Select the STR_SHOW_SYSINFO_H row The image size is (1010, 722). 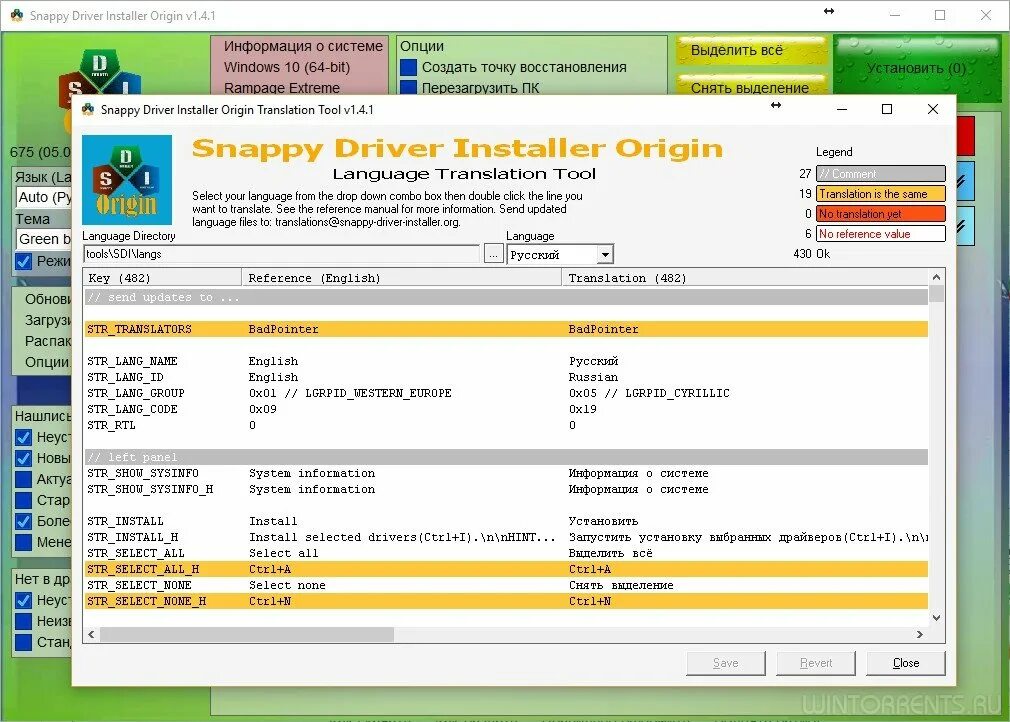point(506,489)
